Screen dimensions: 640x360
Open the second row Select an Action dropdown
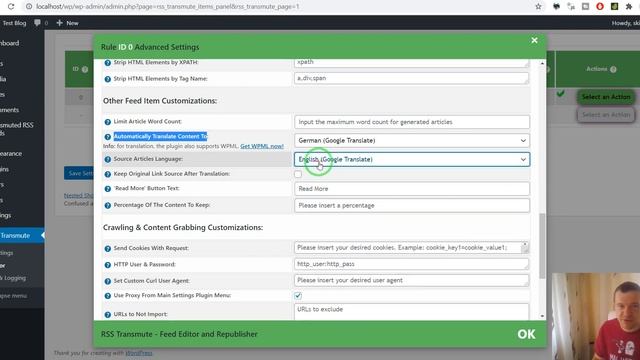point(606,115)
